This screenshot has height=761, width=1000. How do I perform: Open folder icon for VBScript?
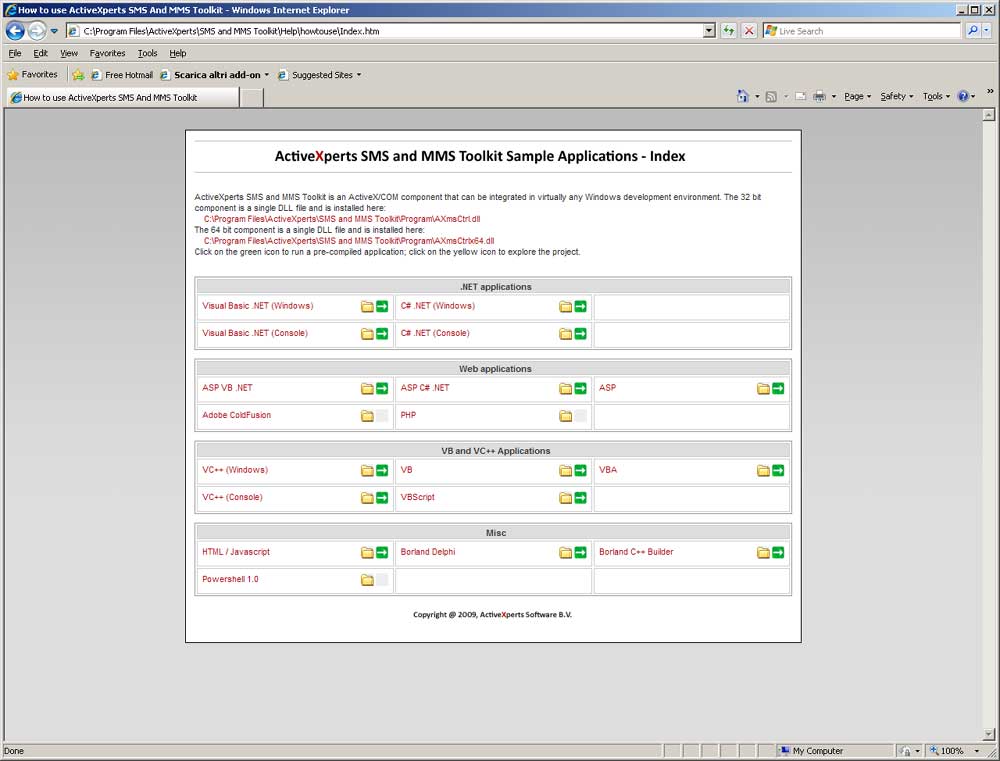566,498
